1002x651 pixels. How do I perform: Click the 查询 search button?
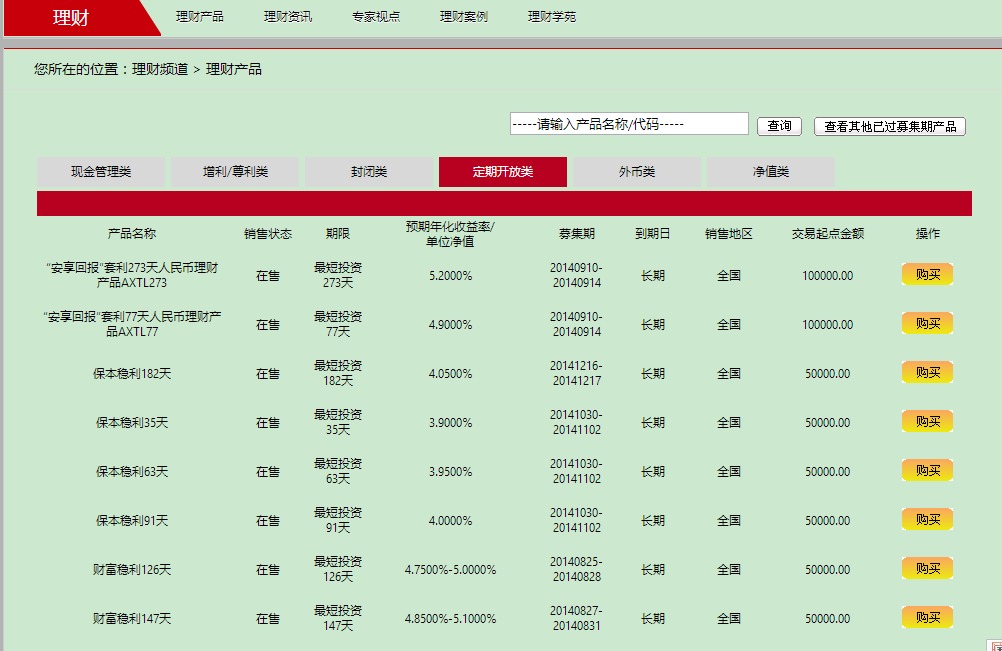[779, 126]
